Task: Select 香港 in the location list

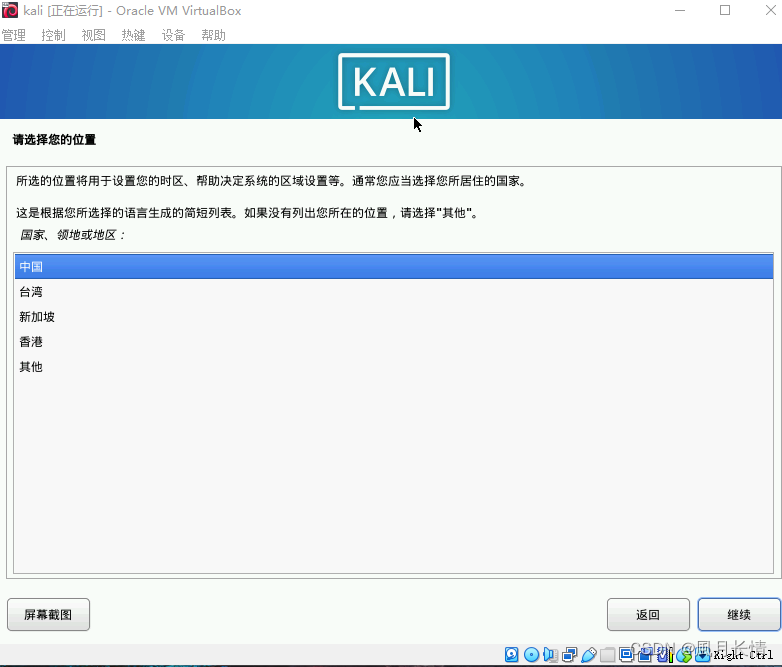Action: click(x=394, y=342)
